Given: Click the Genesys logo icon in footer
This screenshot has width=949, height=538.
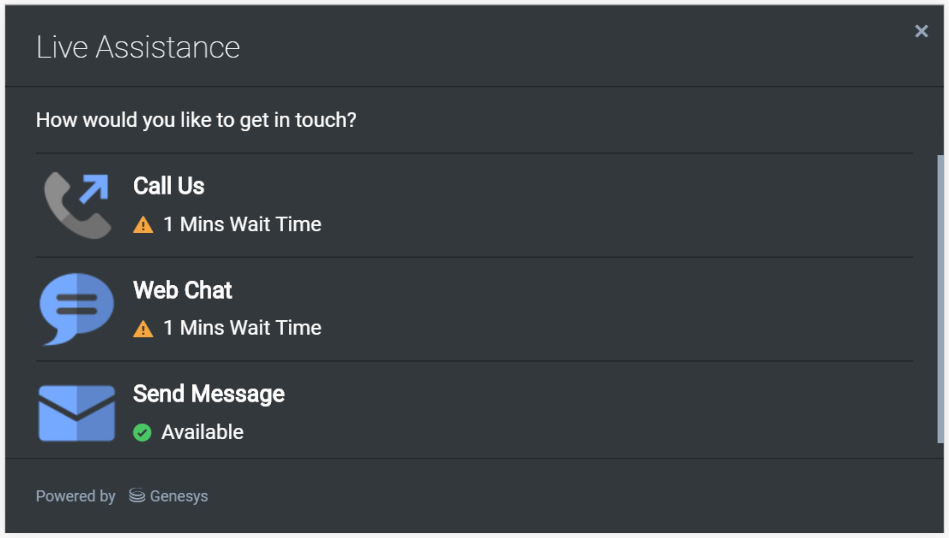Looking at the screenshot, I should click(x=137, y=496).
